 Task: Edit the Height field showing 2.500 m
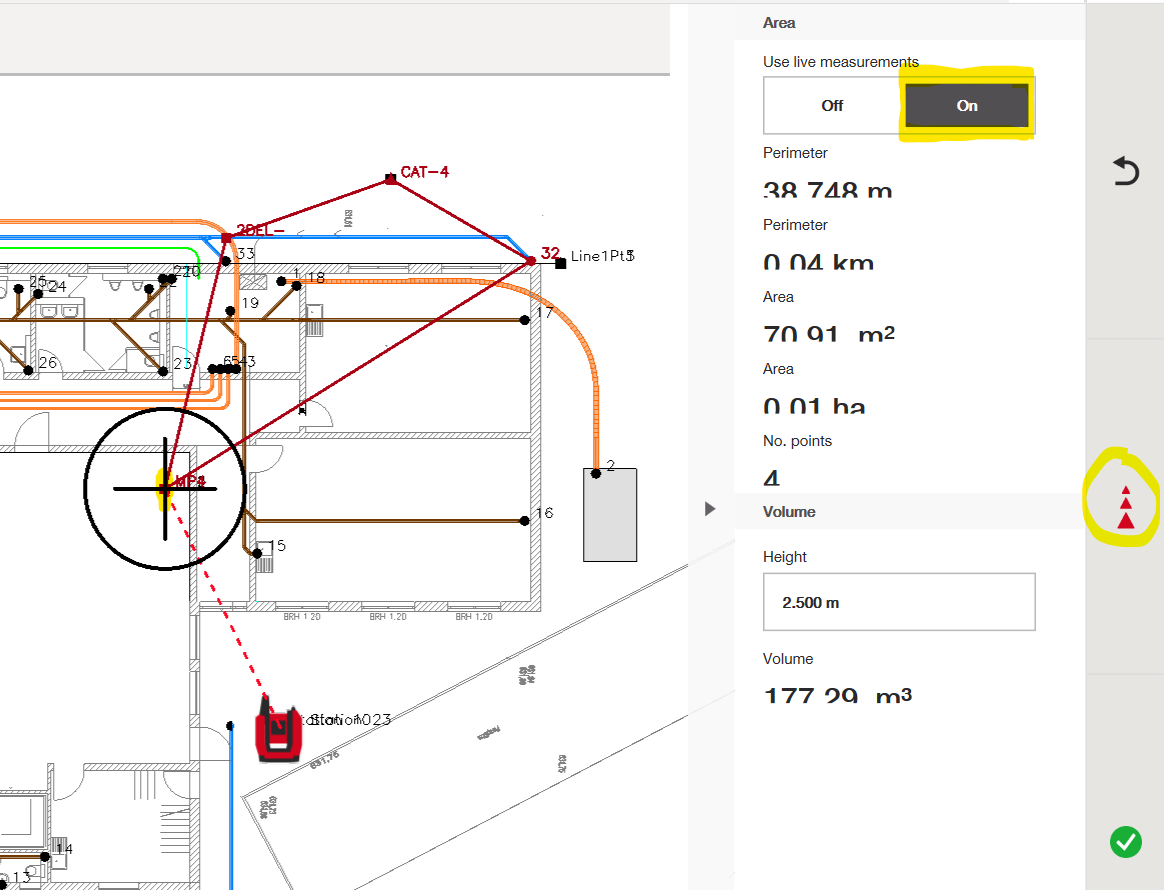[898, 603]
